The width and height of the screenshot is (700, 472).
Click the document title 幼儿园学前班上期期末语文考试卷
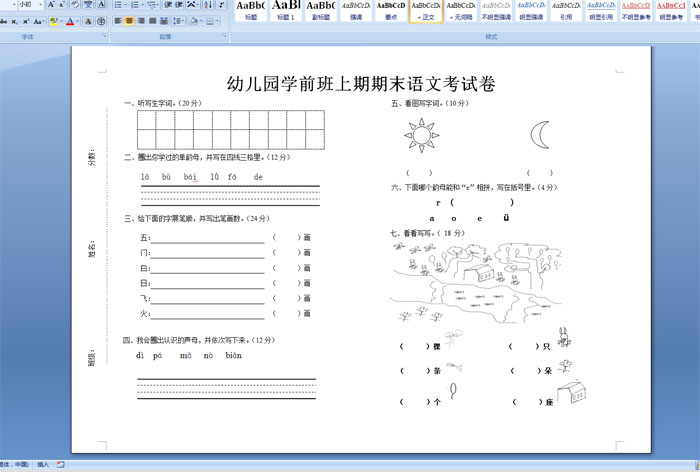361,84
